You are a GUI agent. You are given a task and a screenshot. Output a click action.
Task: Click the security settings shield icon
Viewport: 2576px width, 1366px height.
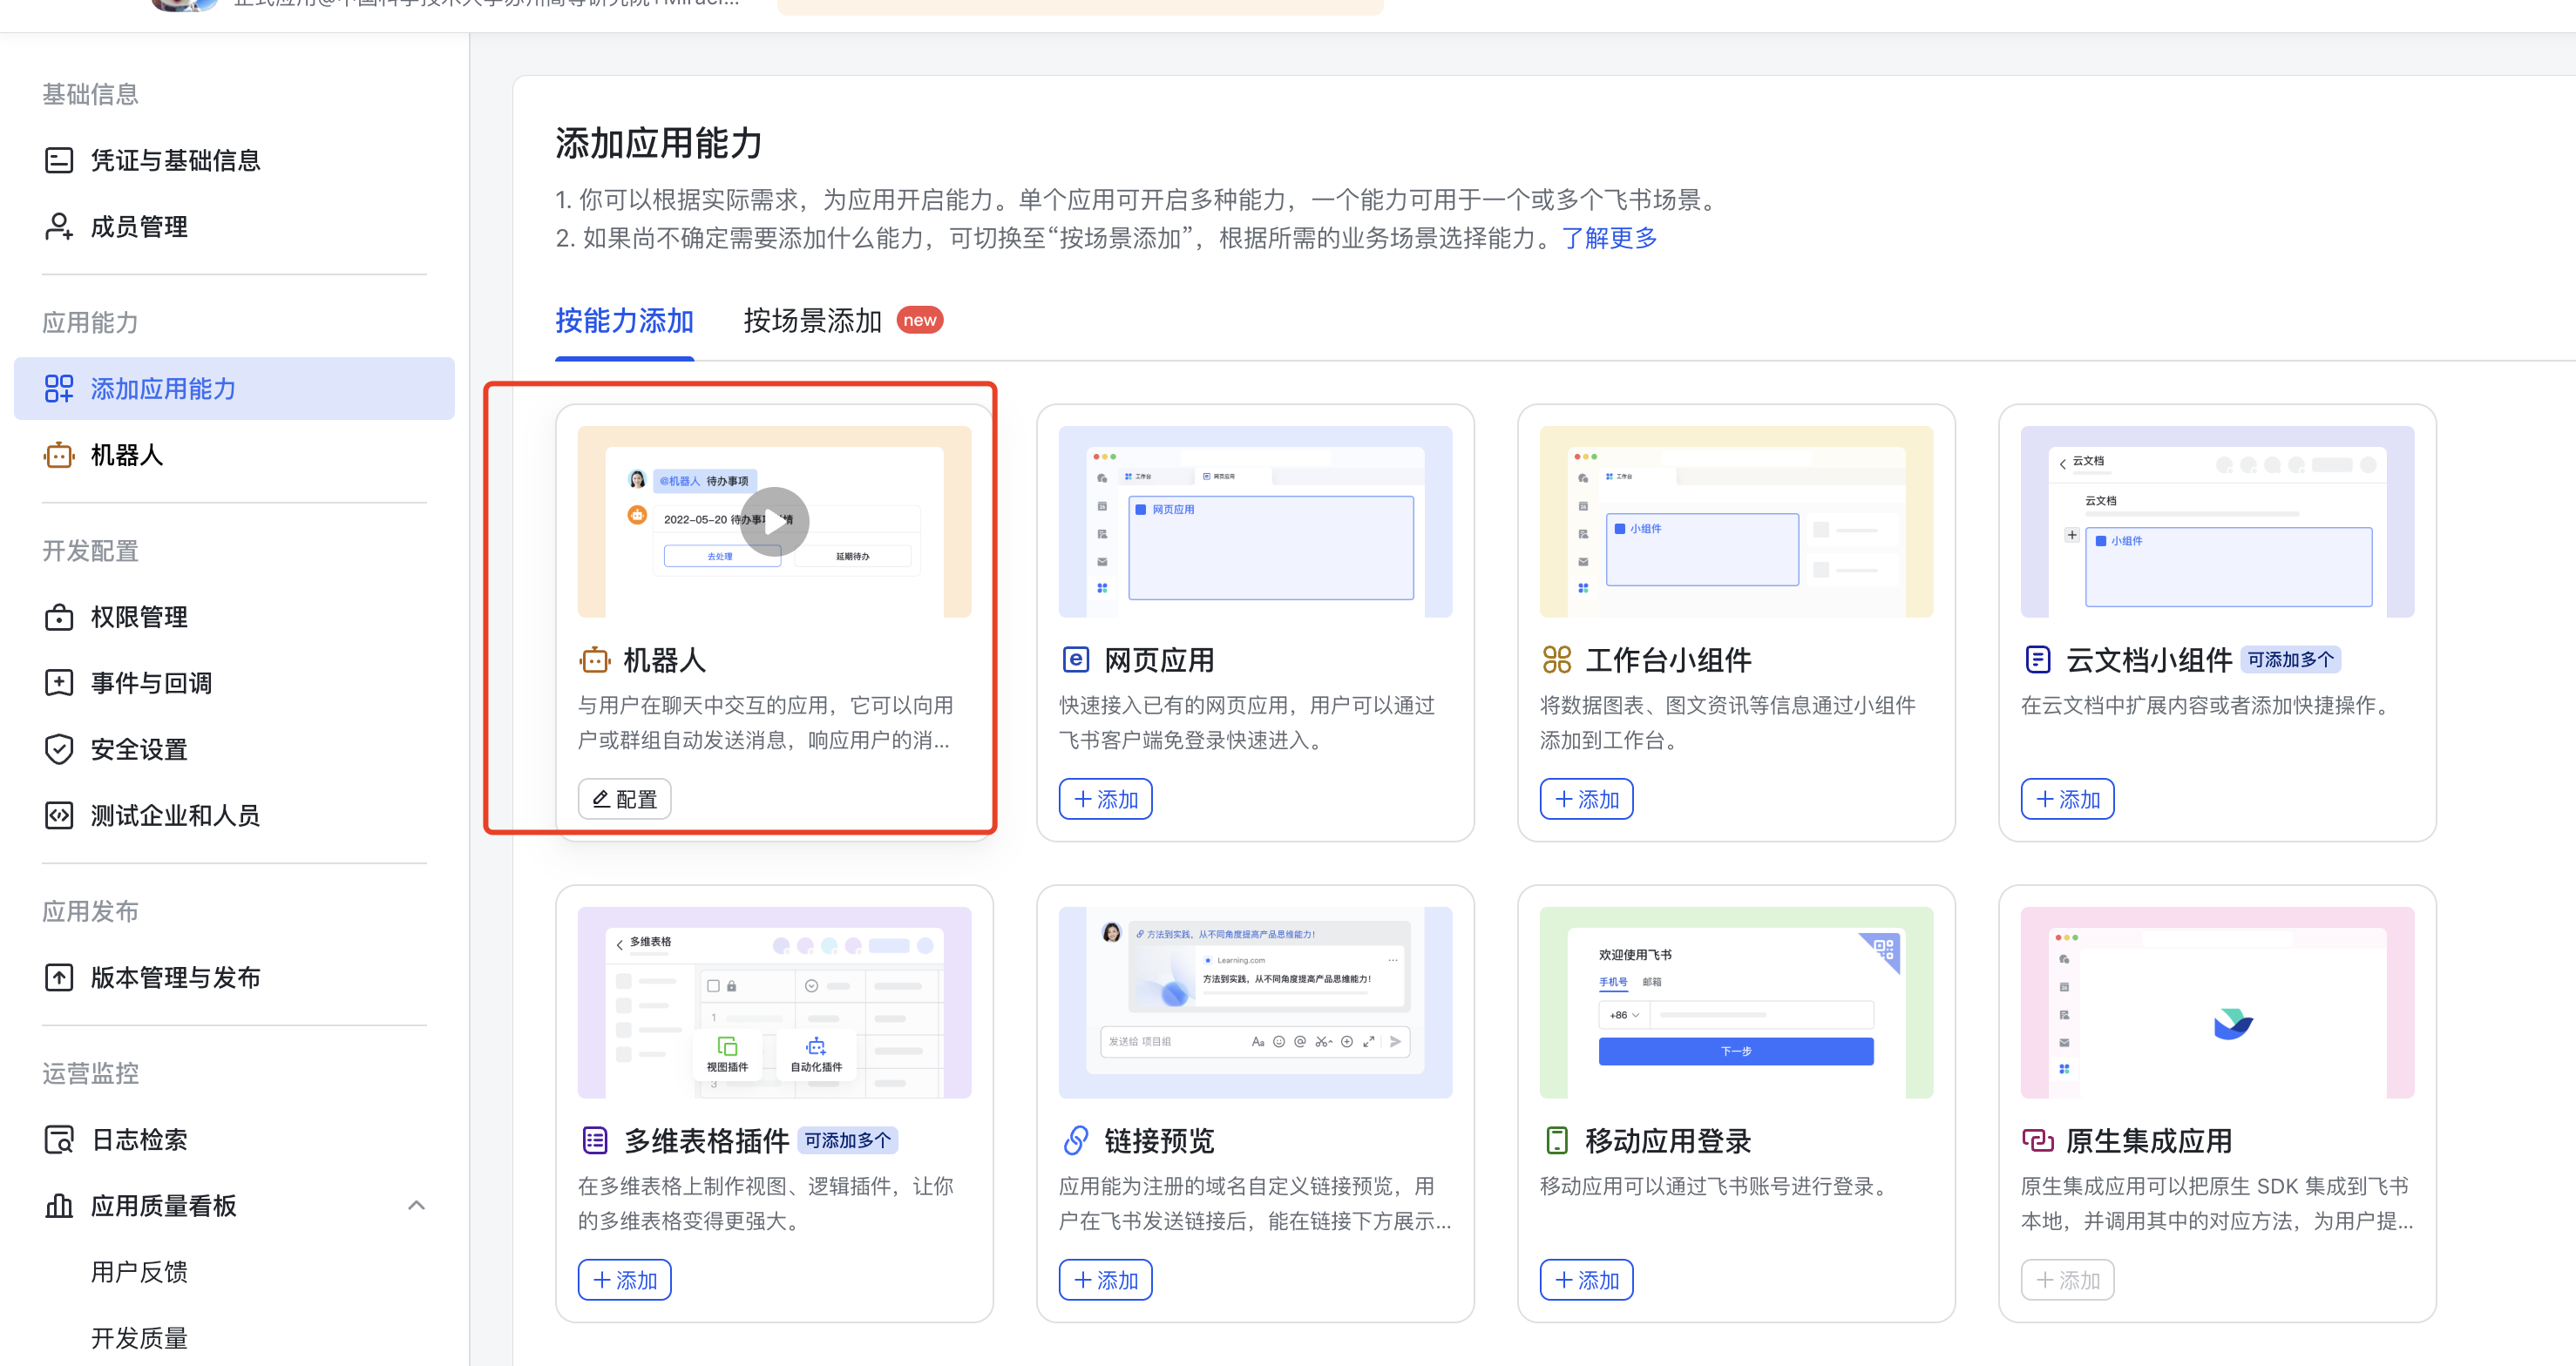(59, 749)
